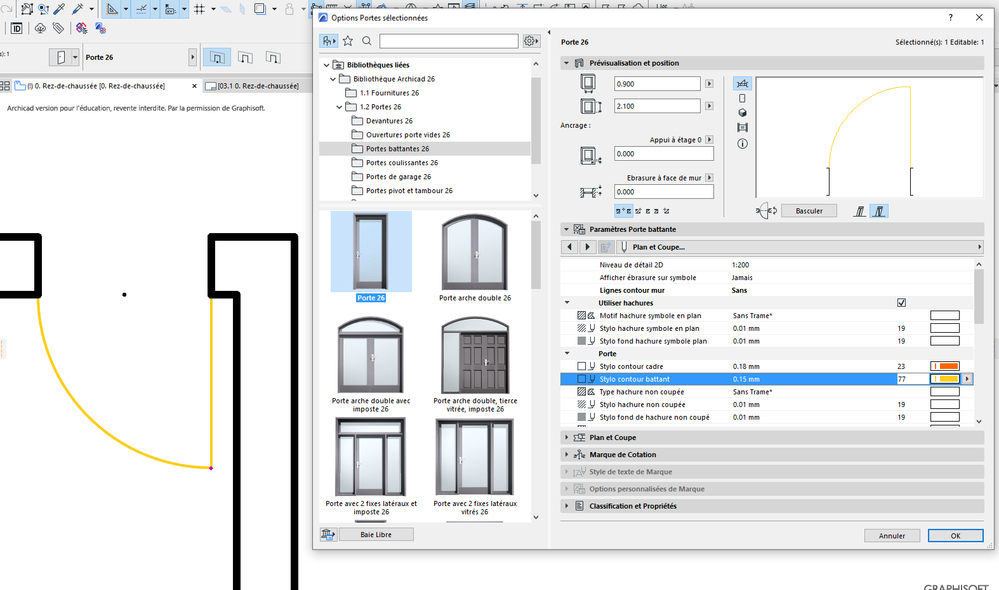Open the Plan et Coupe... page dropdown

click(x=800, y=247)
